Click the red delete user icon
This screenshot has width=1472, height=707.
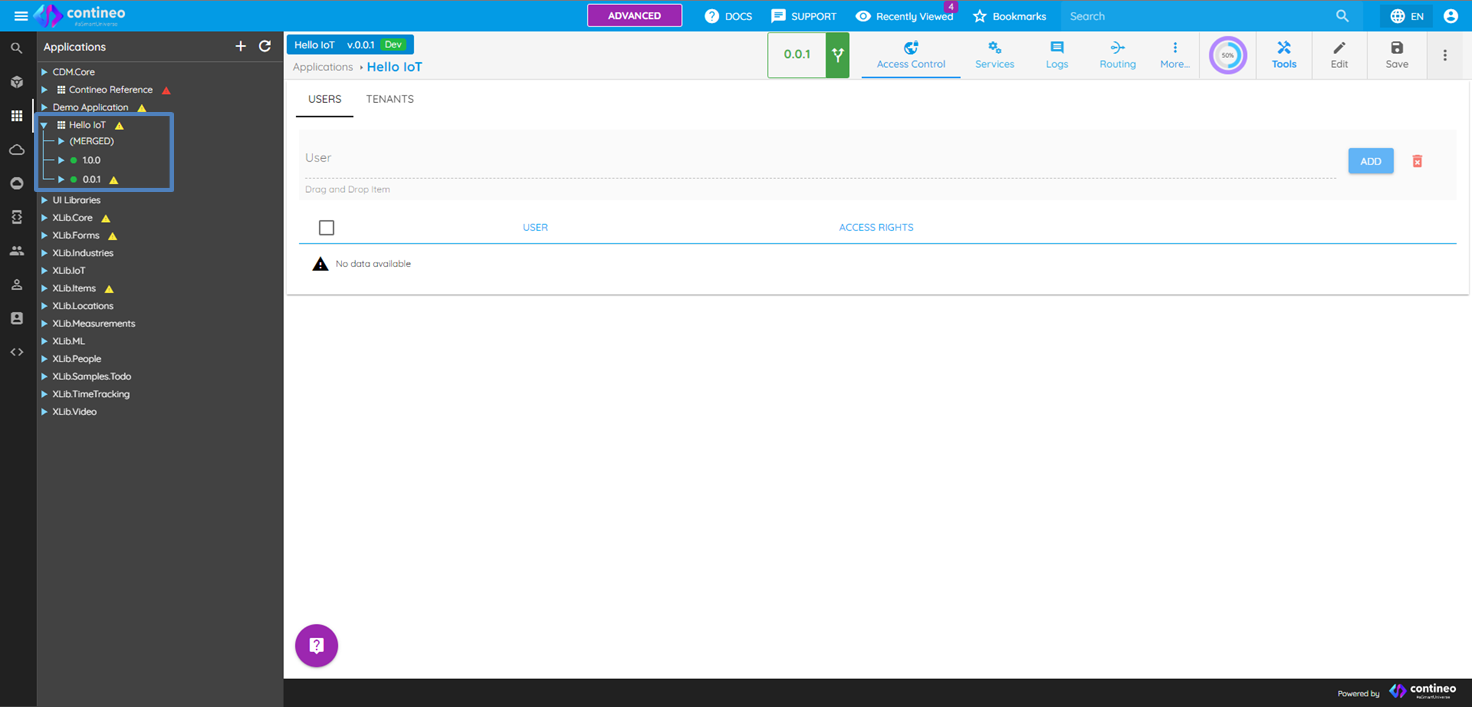1417,161
